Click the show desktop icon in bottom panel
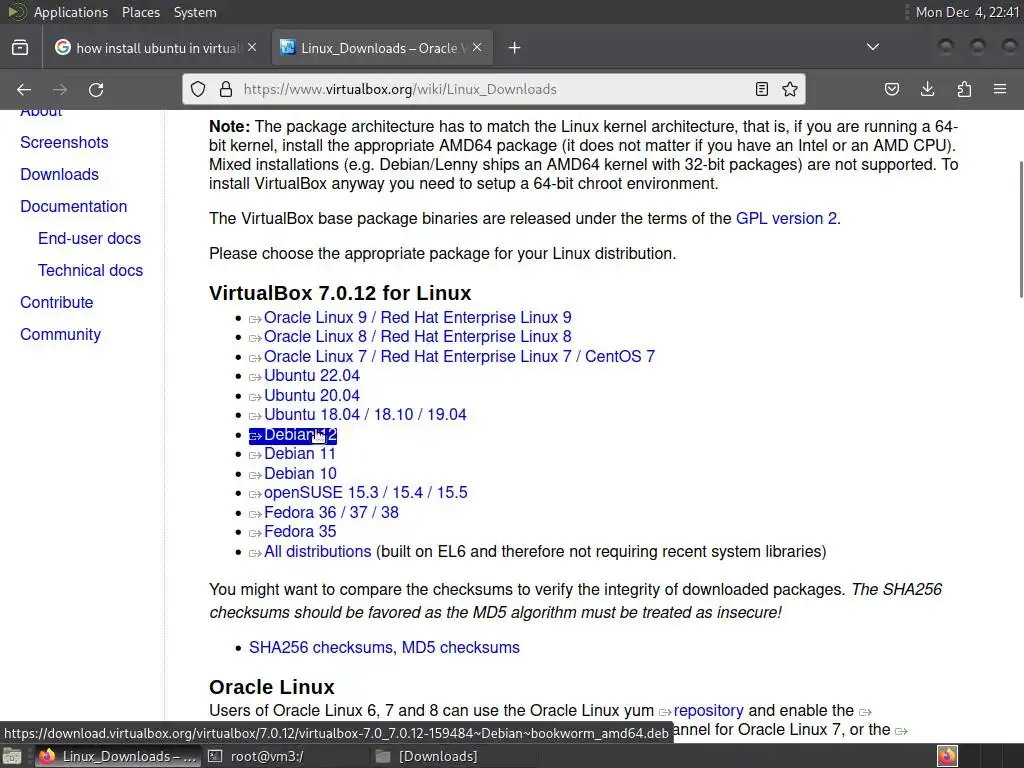Screen dimensions: 1024x768 click(12, 756)
